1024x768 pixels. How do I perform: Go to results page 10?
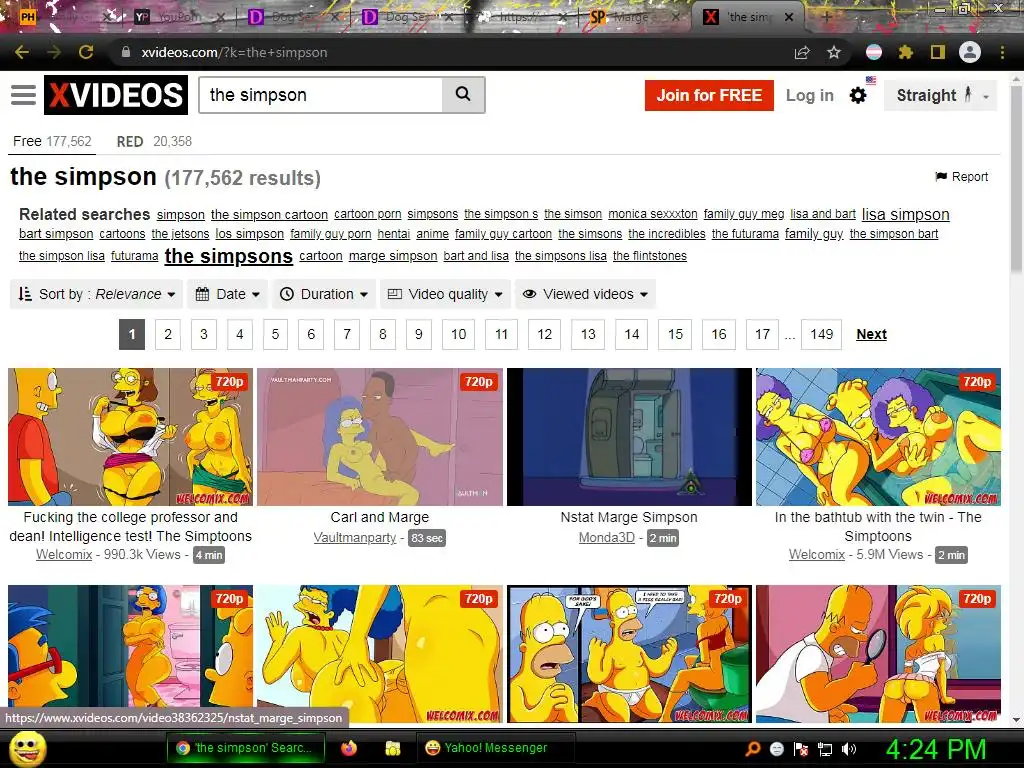[458, 334]
